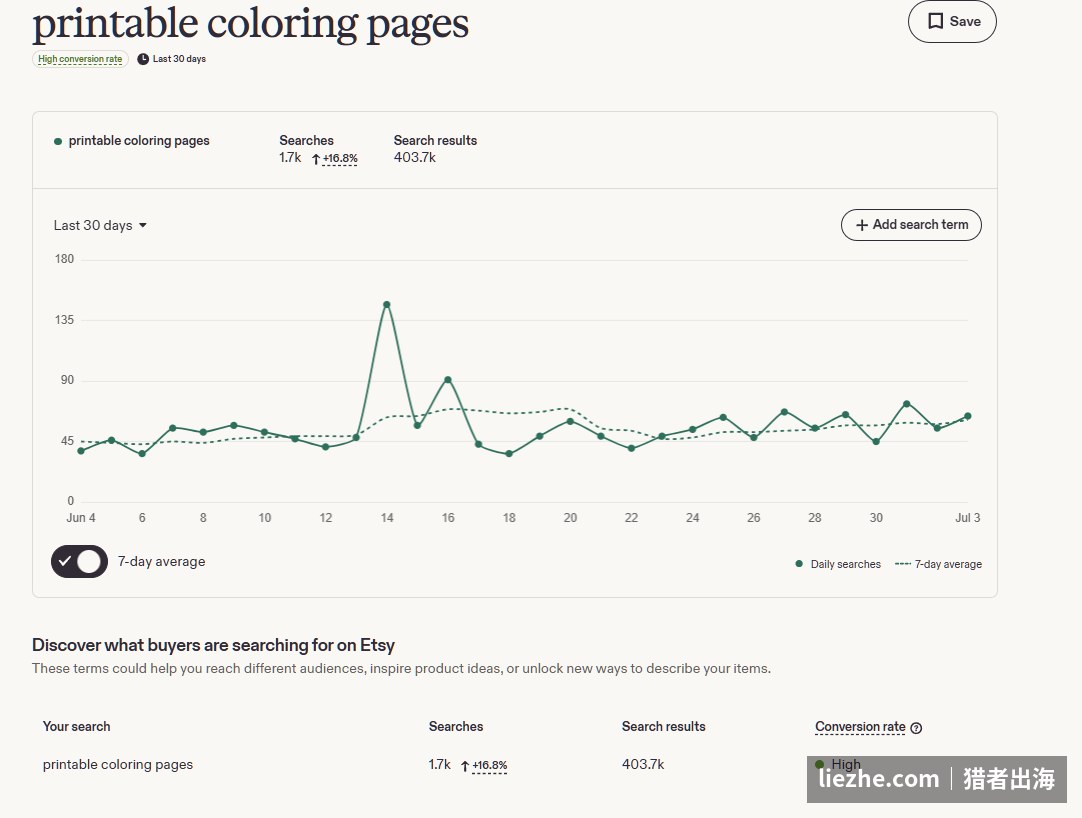The image size is (1082, 818).
Task: Click the +16.8% trend link under Searches
Action: 340,159
